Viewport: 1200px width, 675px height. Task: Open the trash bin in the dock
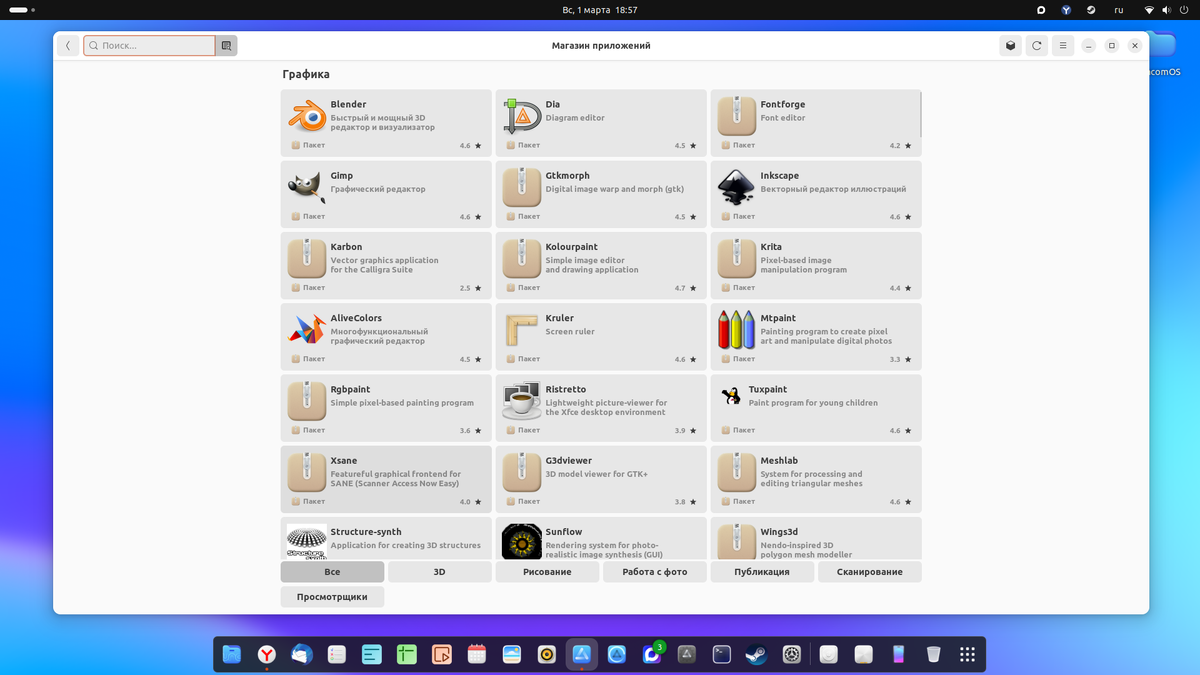933,654
